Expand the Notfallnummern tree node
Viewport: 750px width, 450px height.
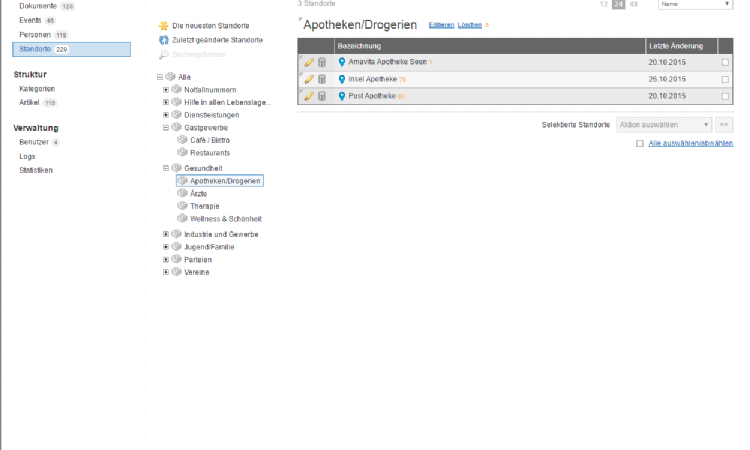click(166, 90)
